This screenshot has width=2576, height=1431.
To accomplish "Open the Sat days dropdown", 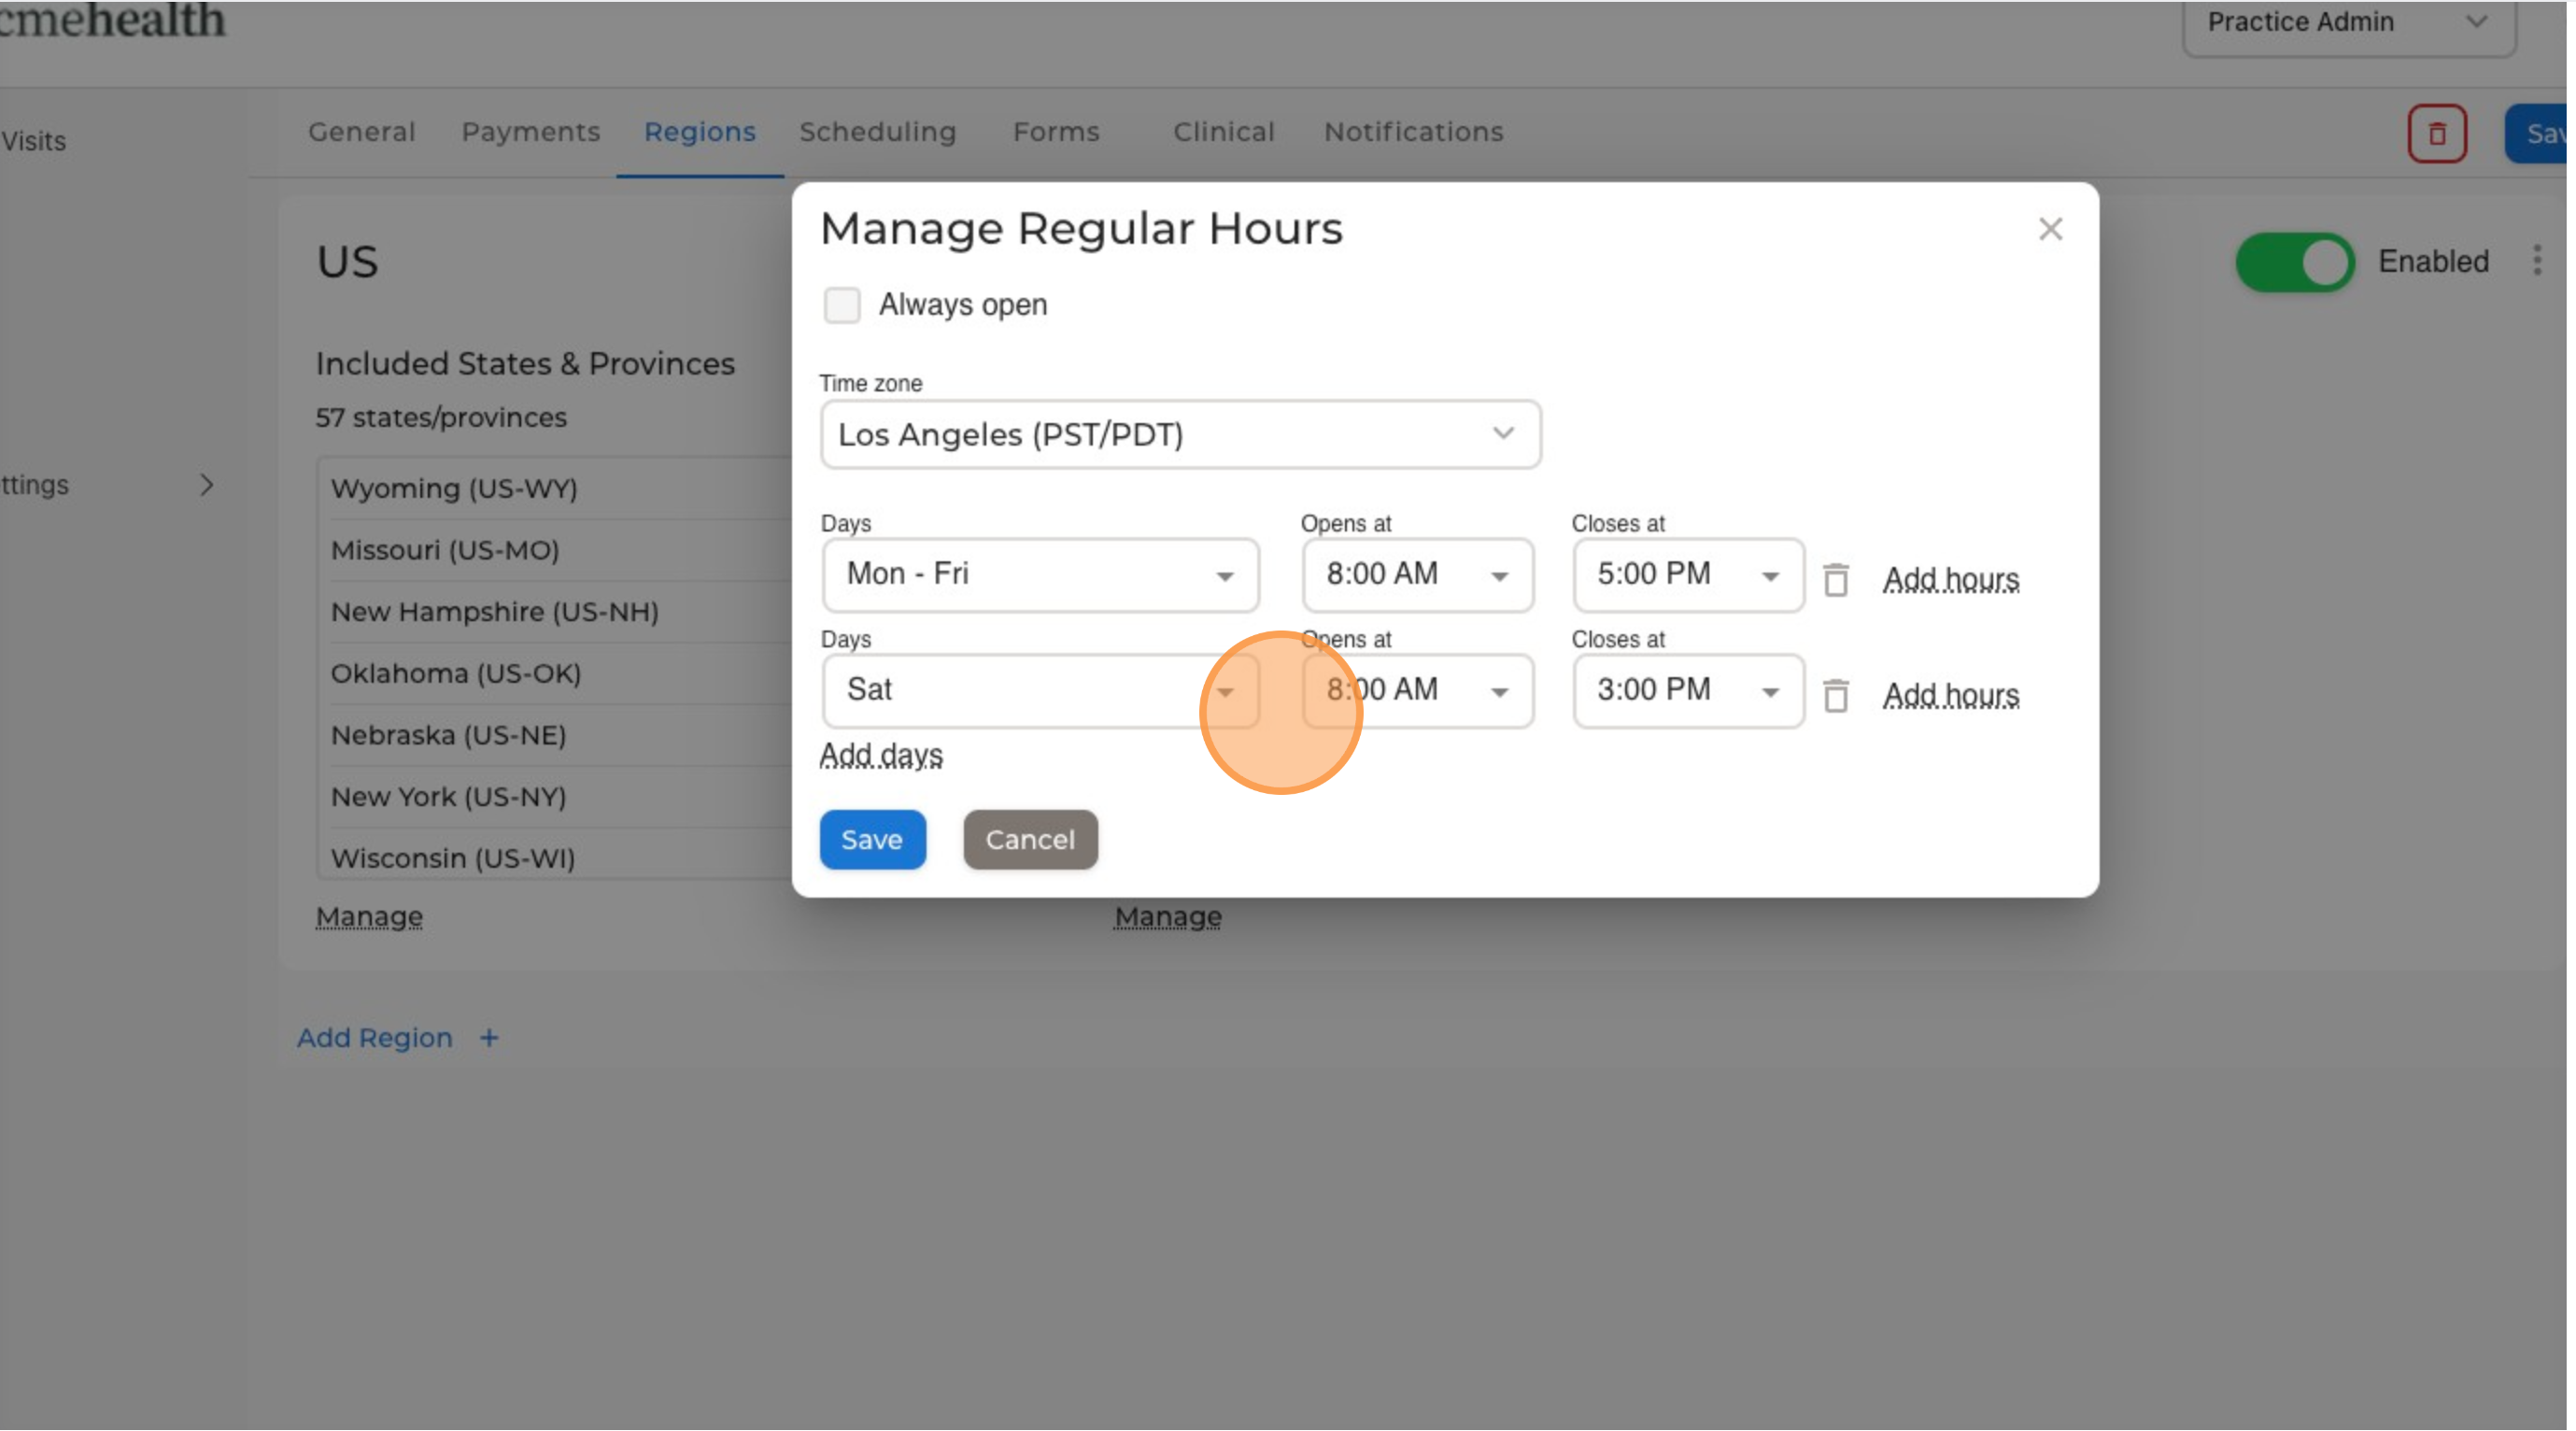I will tap(1040, 691).
